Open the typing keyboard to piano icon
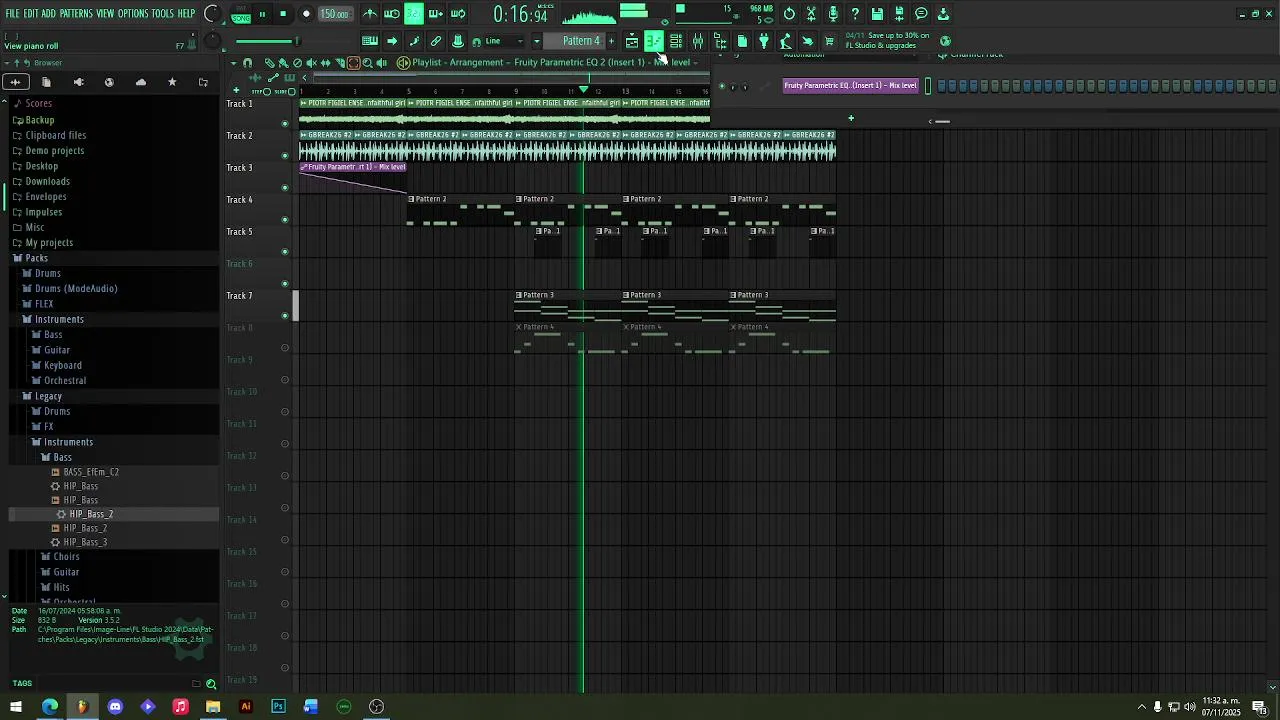The image size is (1280, 720). point(370,41)
